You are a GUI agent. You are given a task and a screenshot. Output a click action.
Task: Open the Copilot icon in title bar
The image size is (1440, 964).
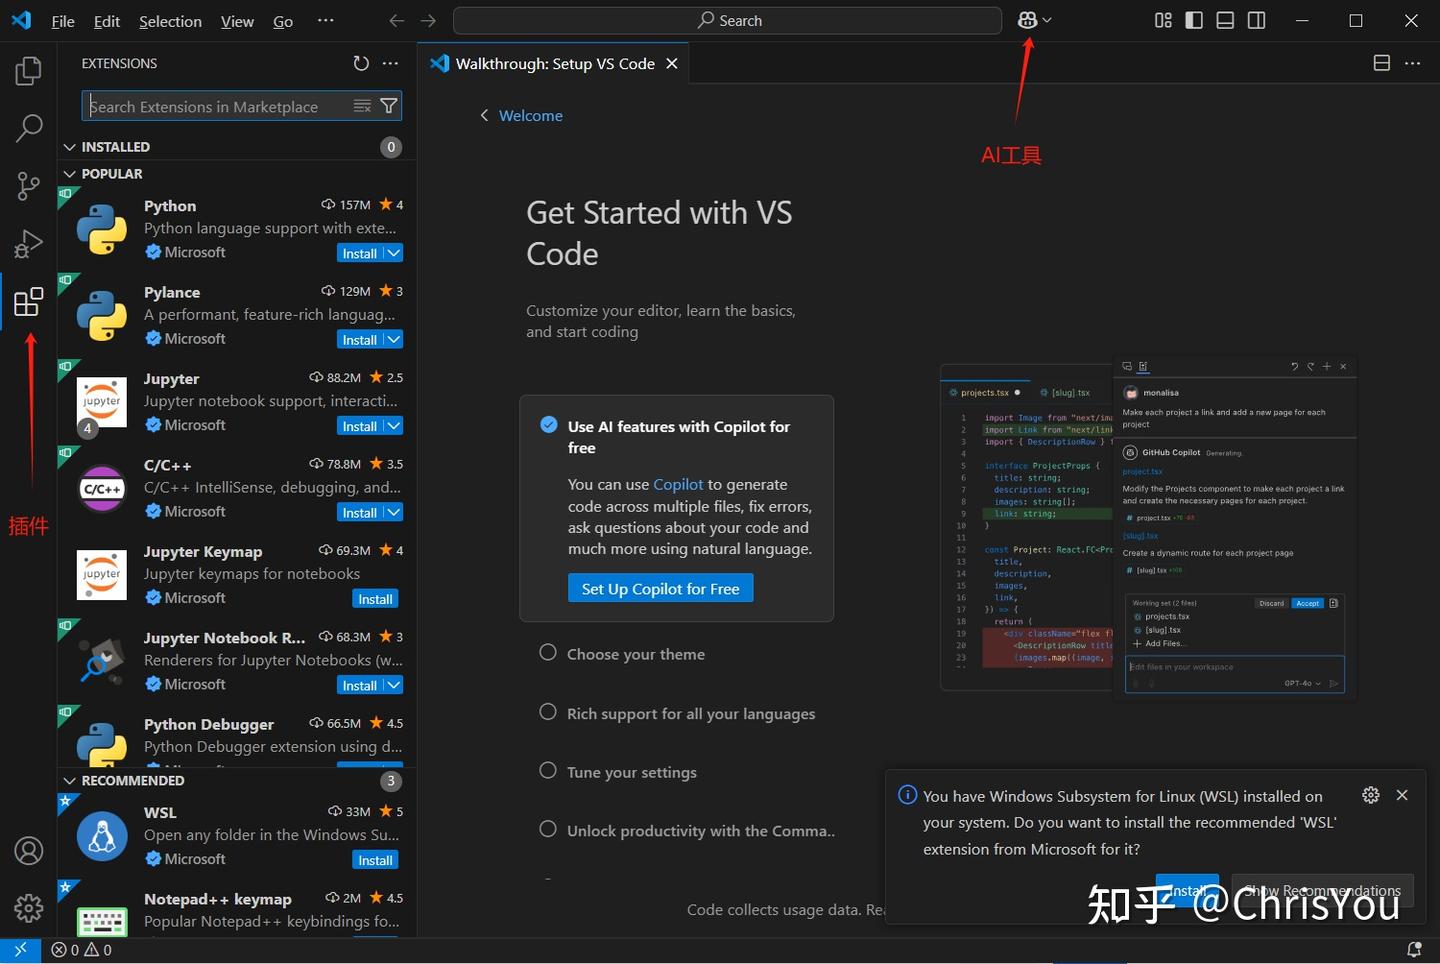[1028, 20]
